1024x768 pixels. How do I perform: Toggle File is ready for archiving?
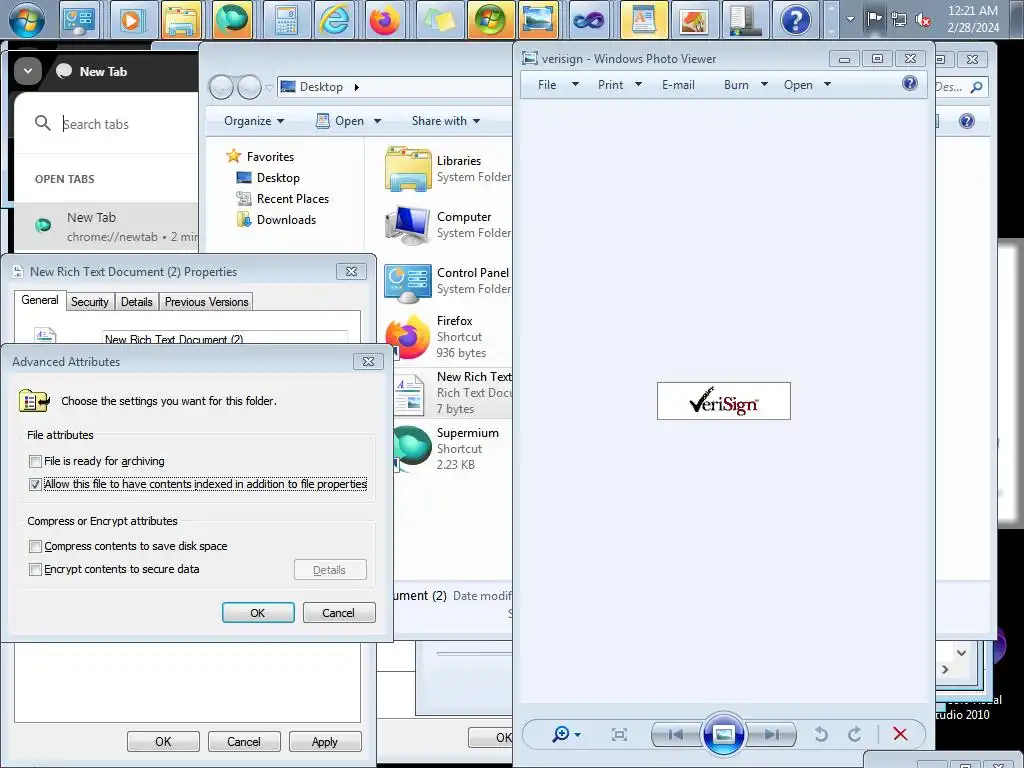[x=35, y=462]
